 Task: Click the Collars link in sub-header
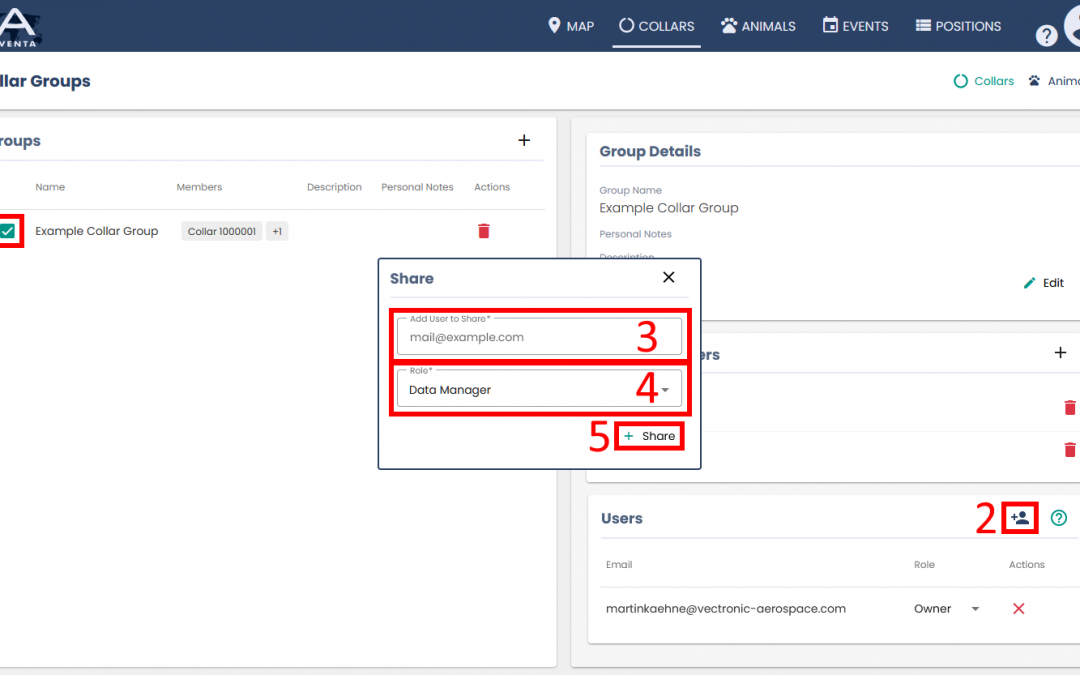tap(984, 81)
